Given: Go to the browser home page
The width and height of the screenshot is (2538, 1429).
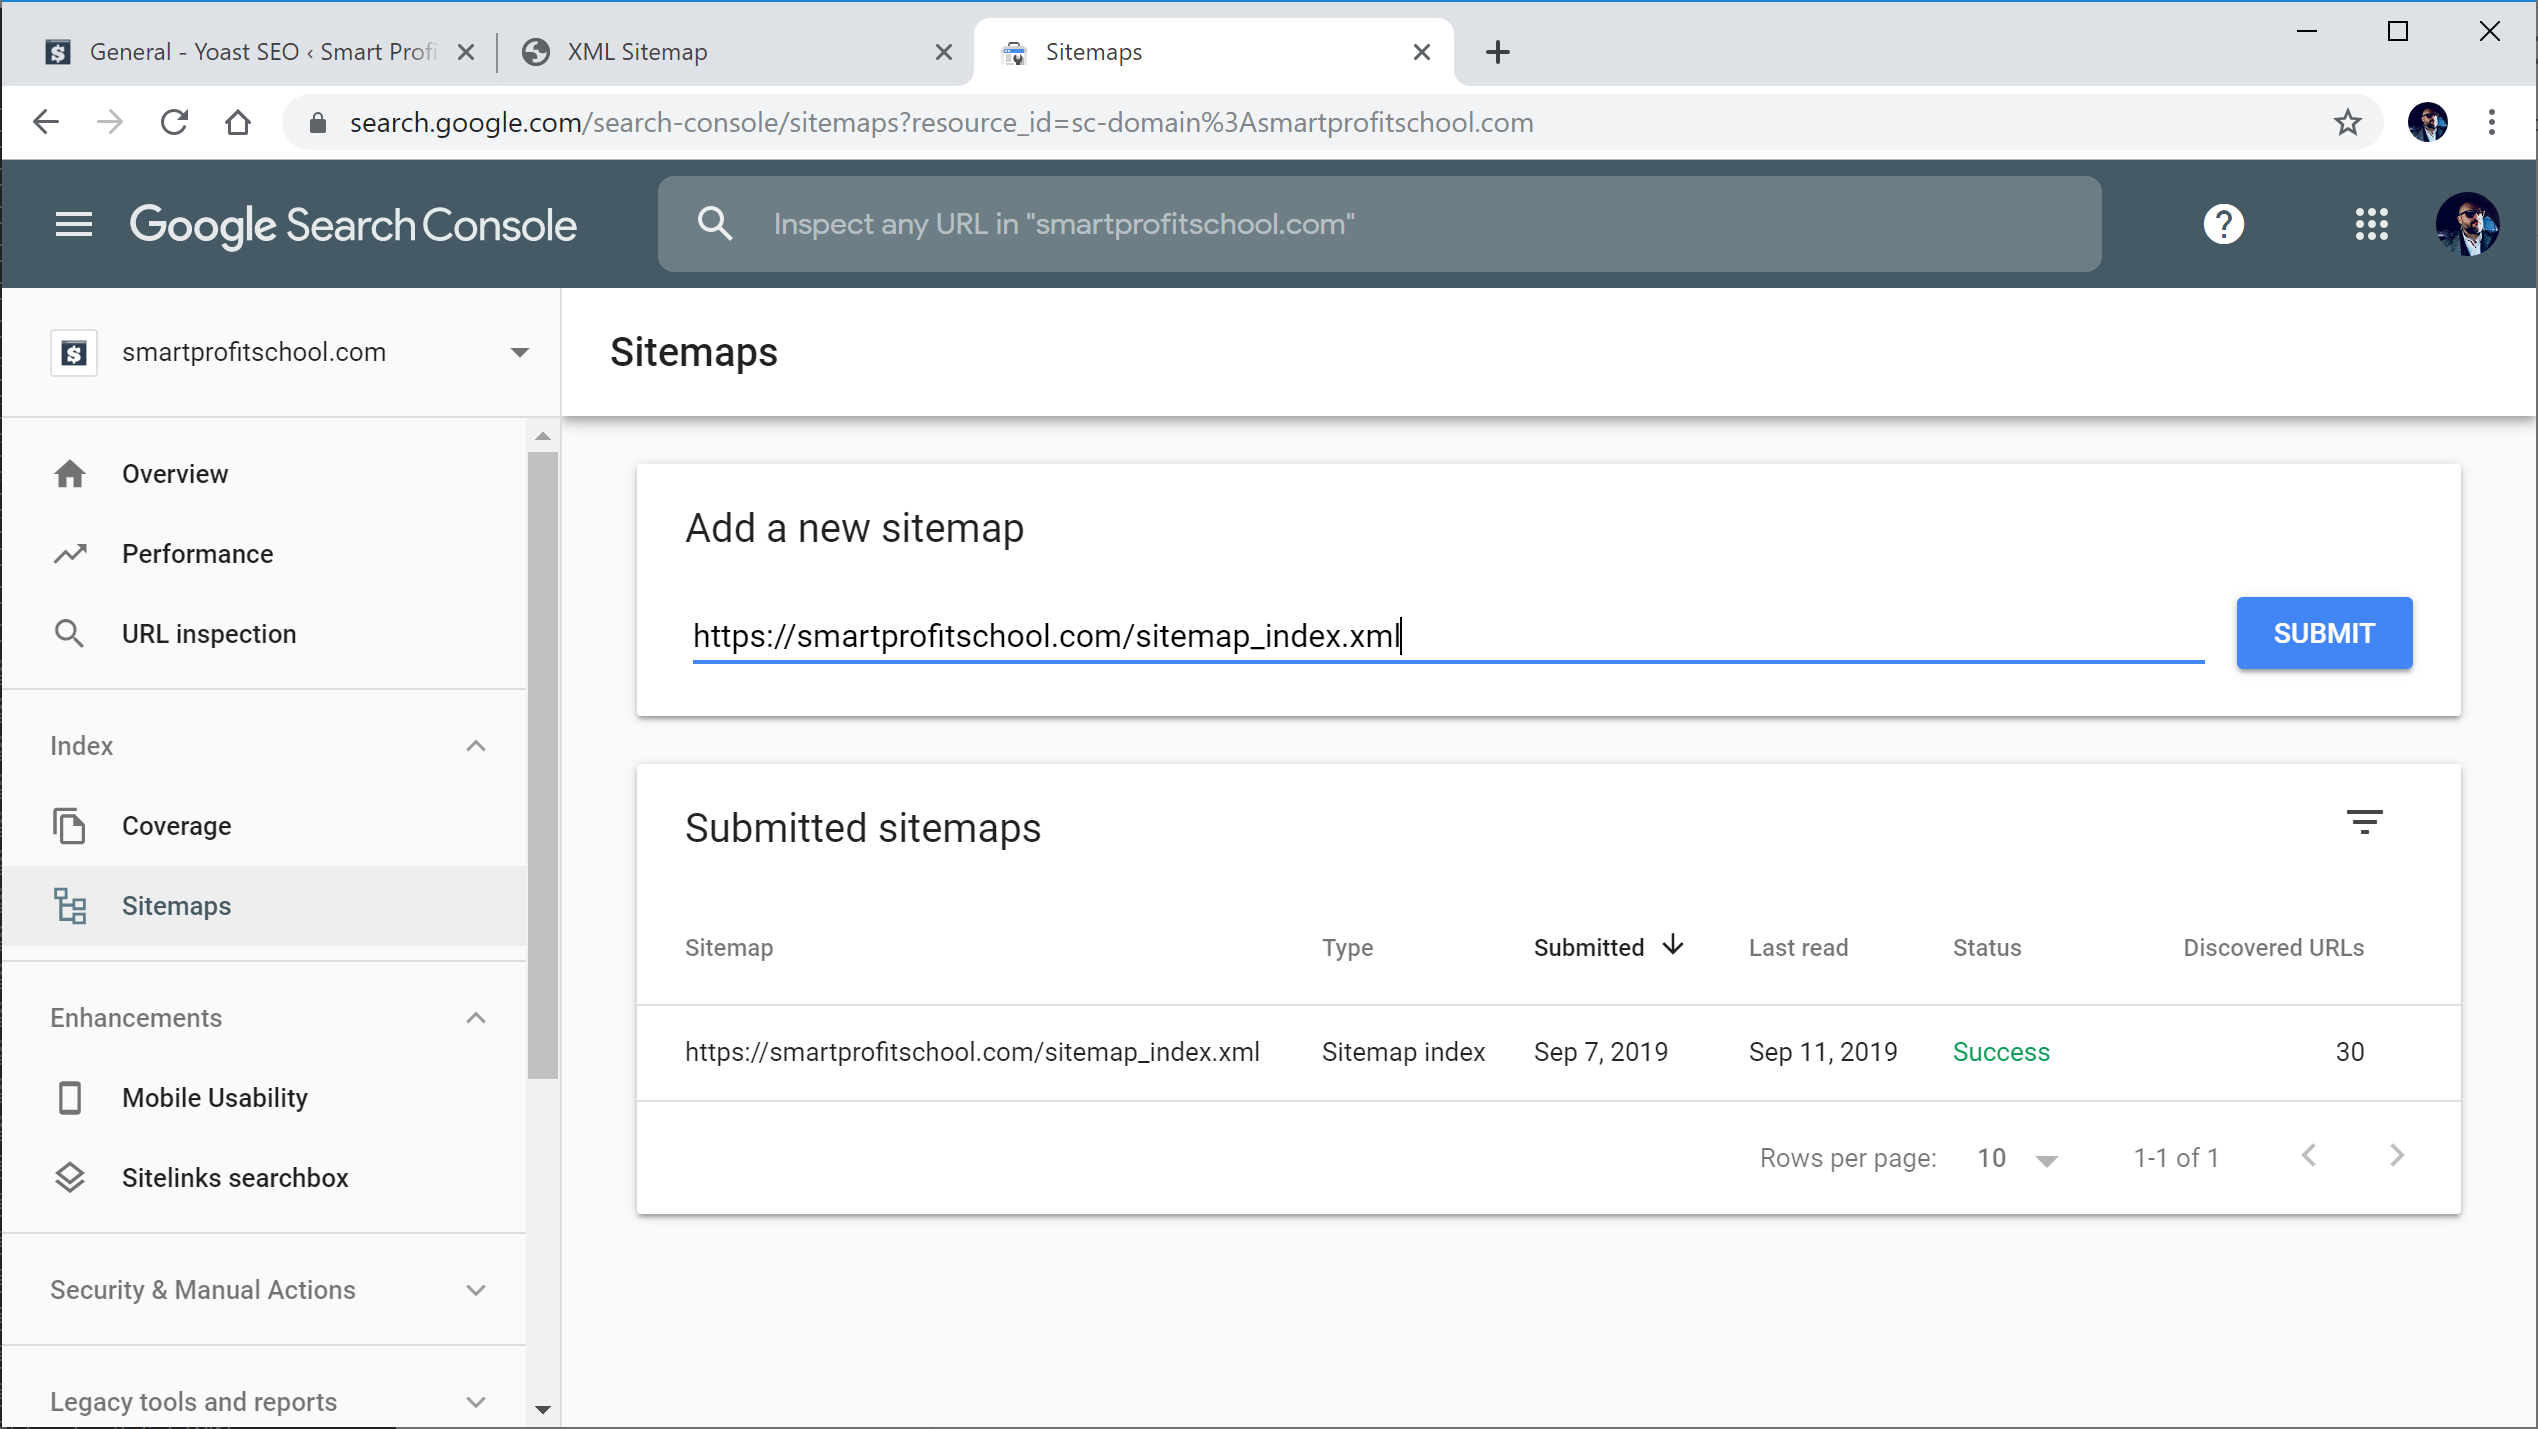Looking at the screenshot, I should (238, 122).
